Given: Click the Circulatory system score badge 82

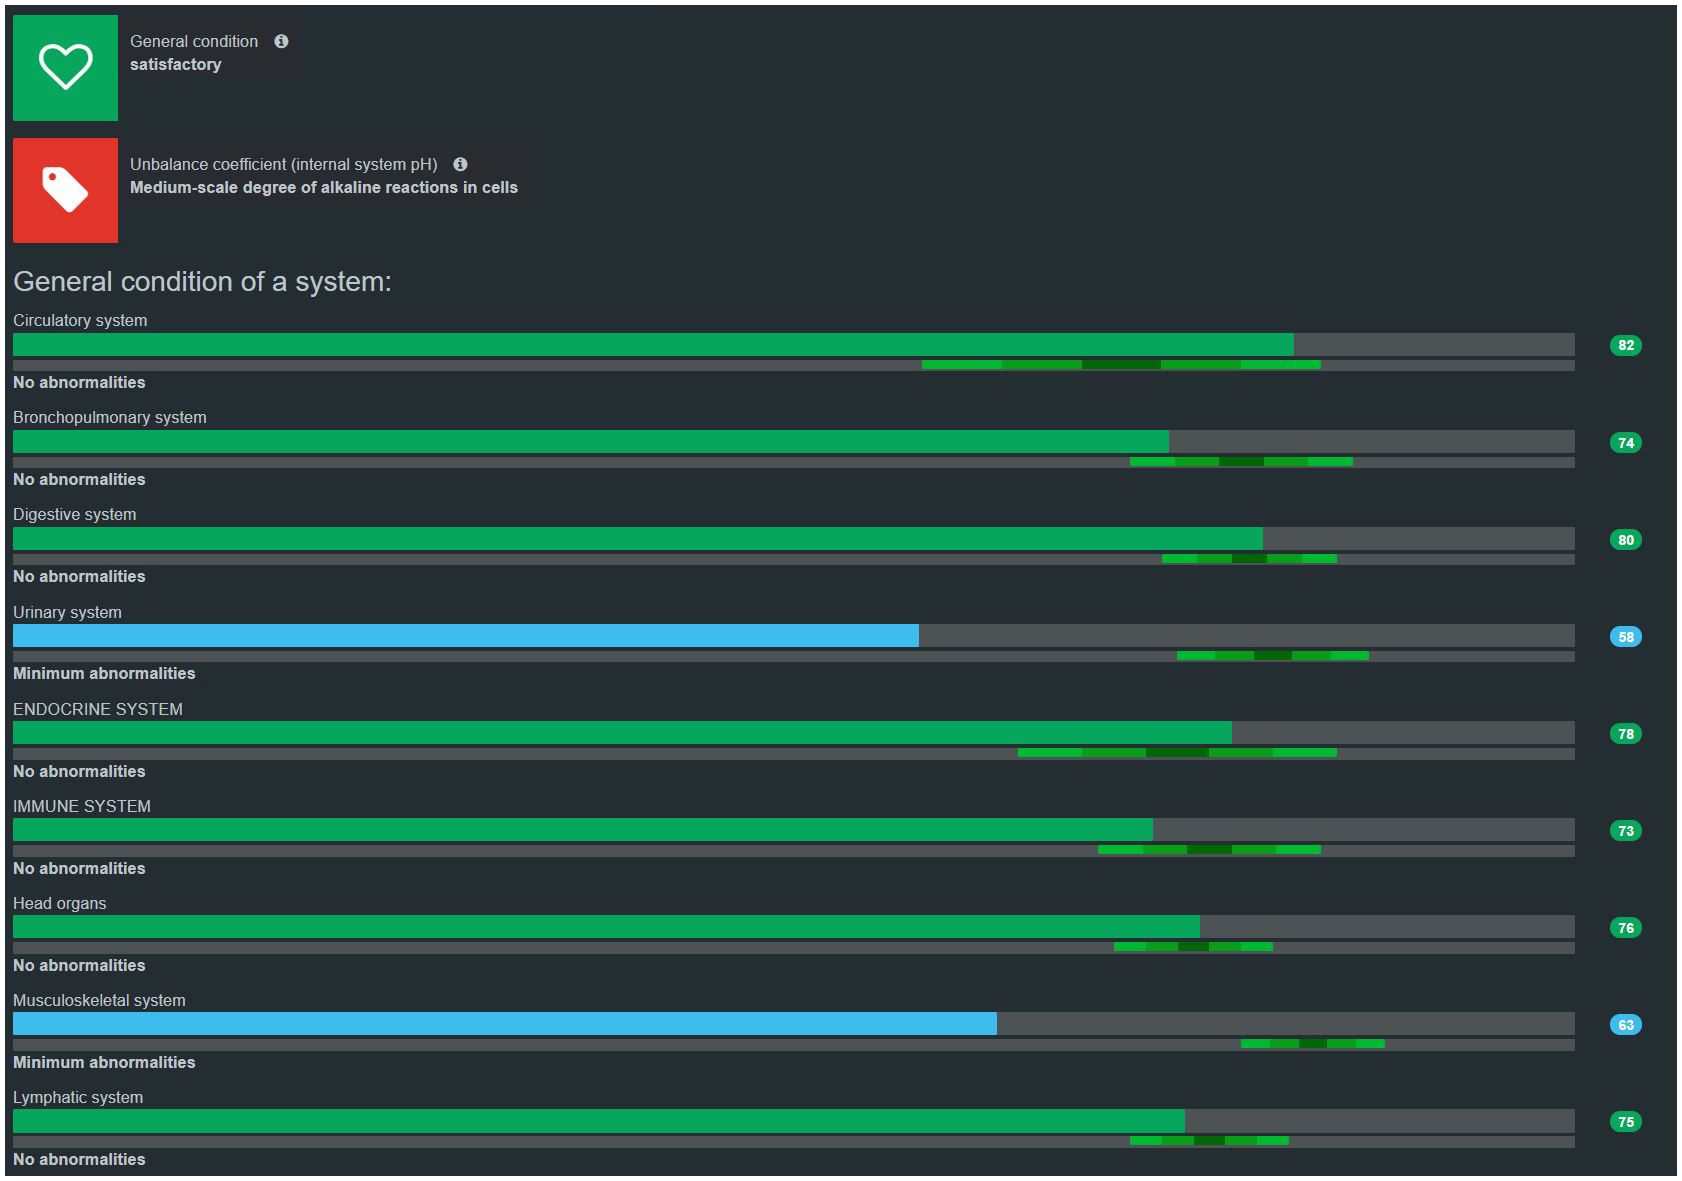Looking at the screenshot, I should click(x=1625, y=345).
